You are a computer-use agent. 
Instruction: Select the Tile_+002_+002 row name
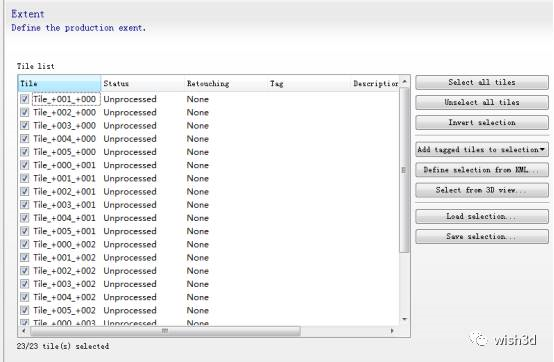click(x=65, y=271)
